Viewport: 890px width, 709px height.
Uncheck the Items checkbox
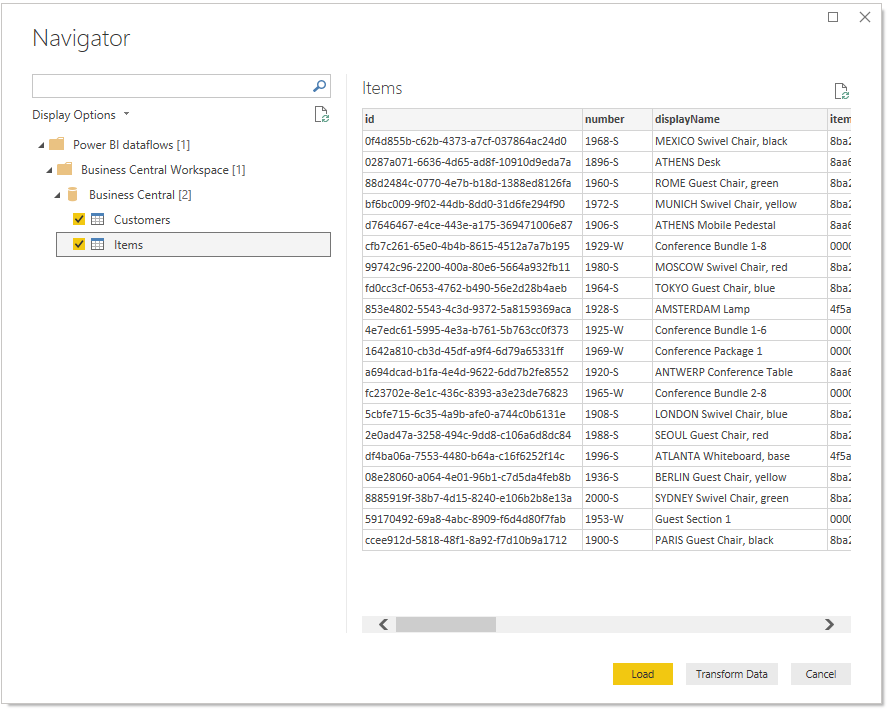point(78,244)
